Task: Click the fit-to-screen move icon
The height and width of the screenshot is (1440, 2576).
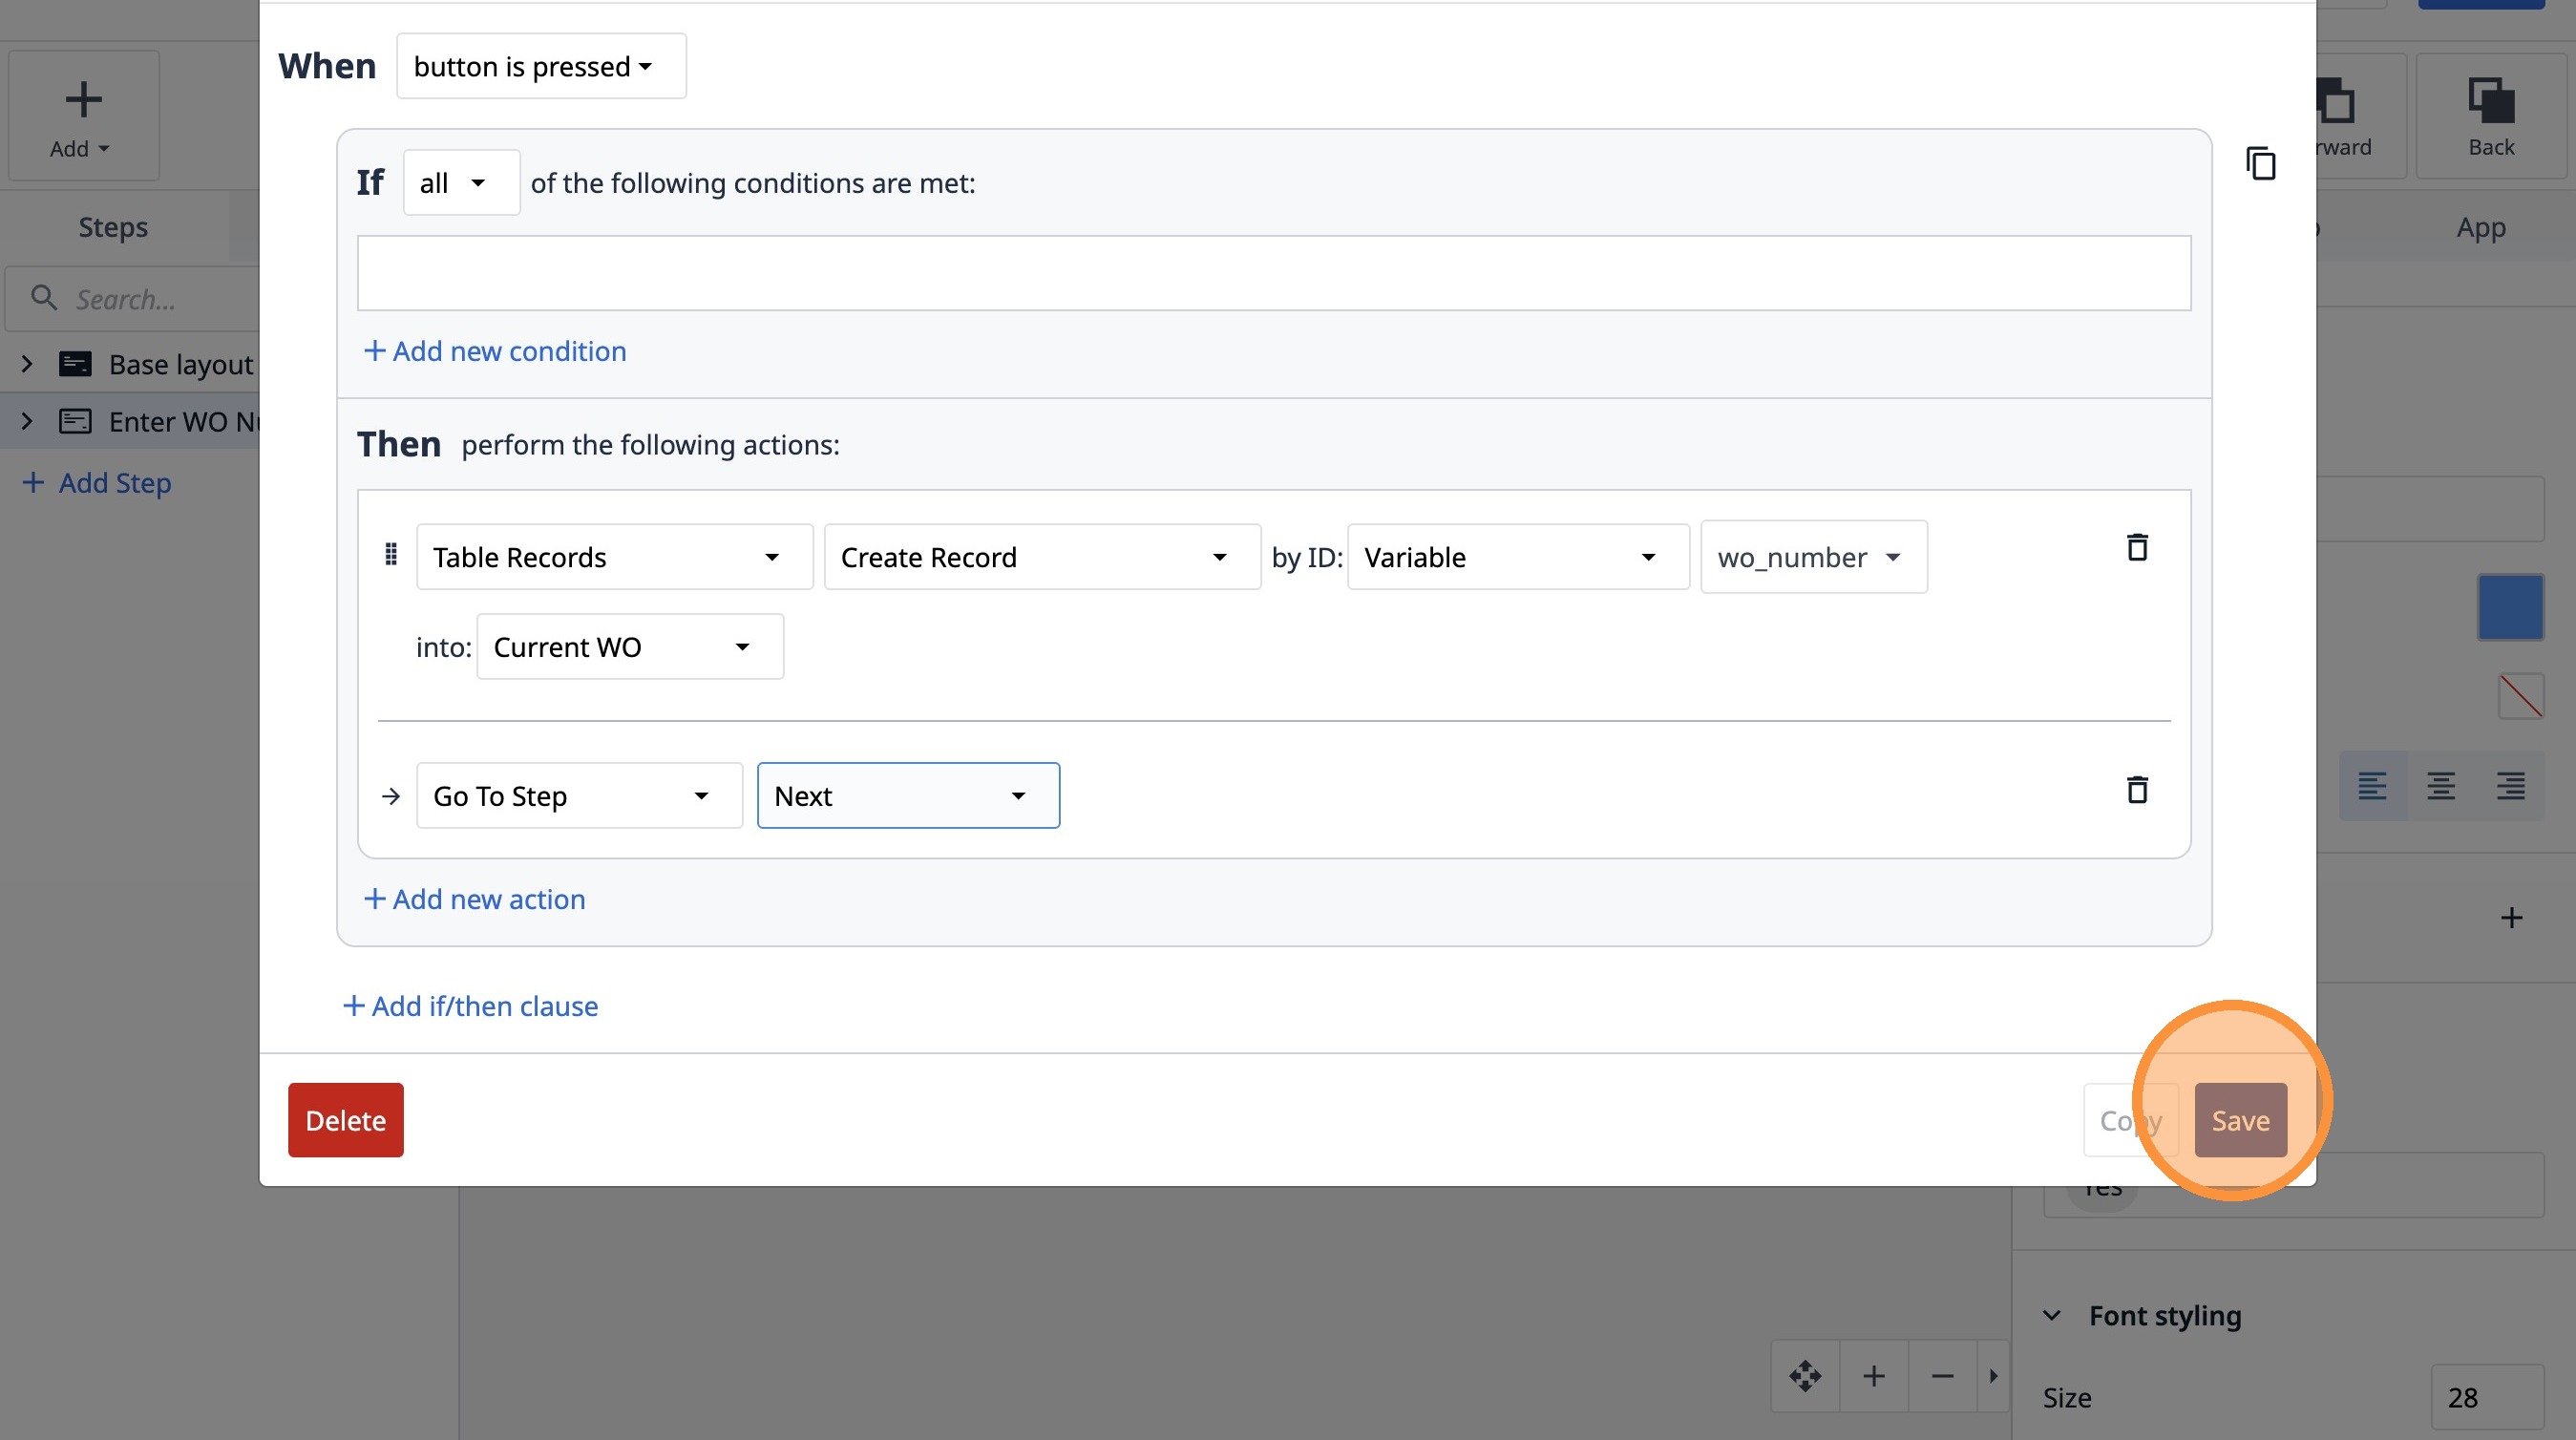Action: tap(1805, 1376)
